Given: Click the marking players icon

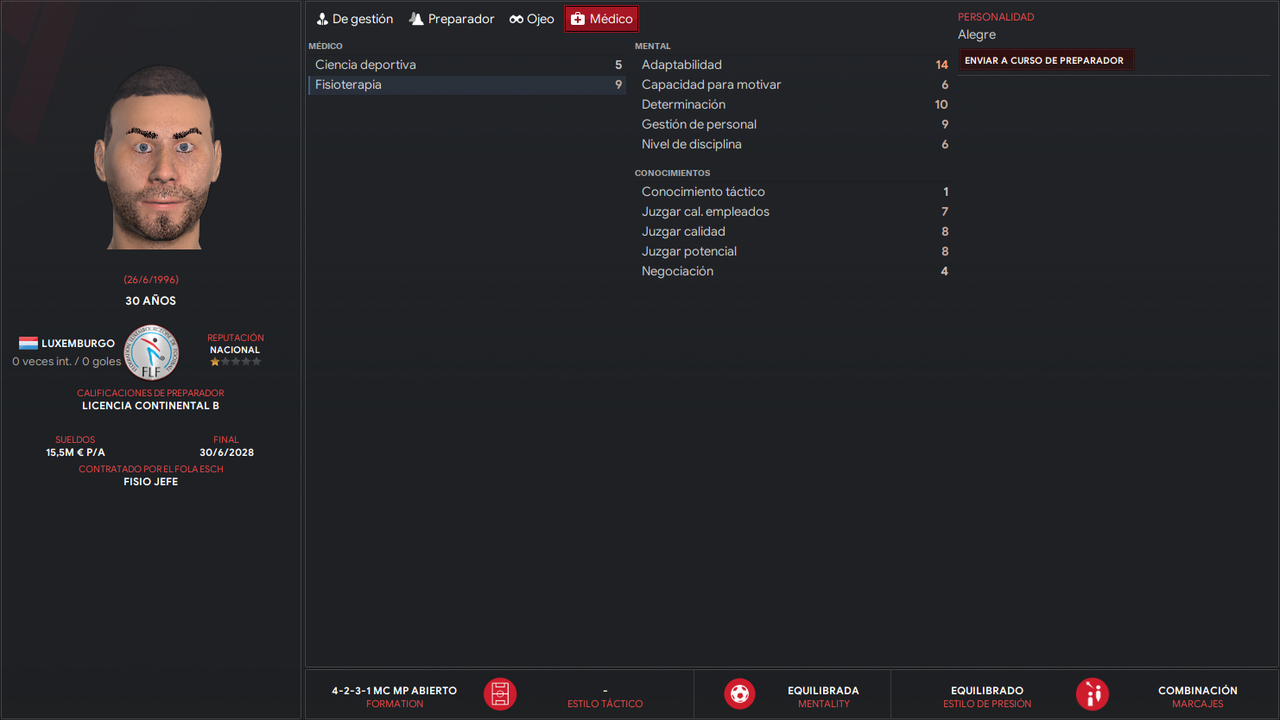Looking at the screenshot, I should click(1093, 694).
